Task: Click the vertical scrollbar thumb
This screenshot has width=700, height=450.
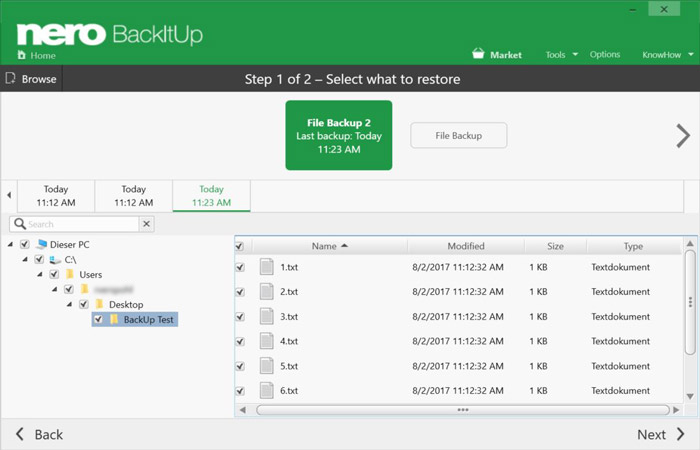Action: [x=690, y=303]
